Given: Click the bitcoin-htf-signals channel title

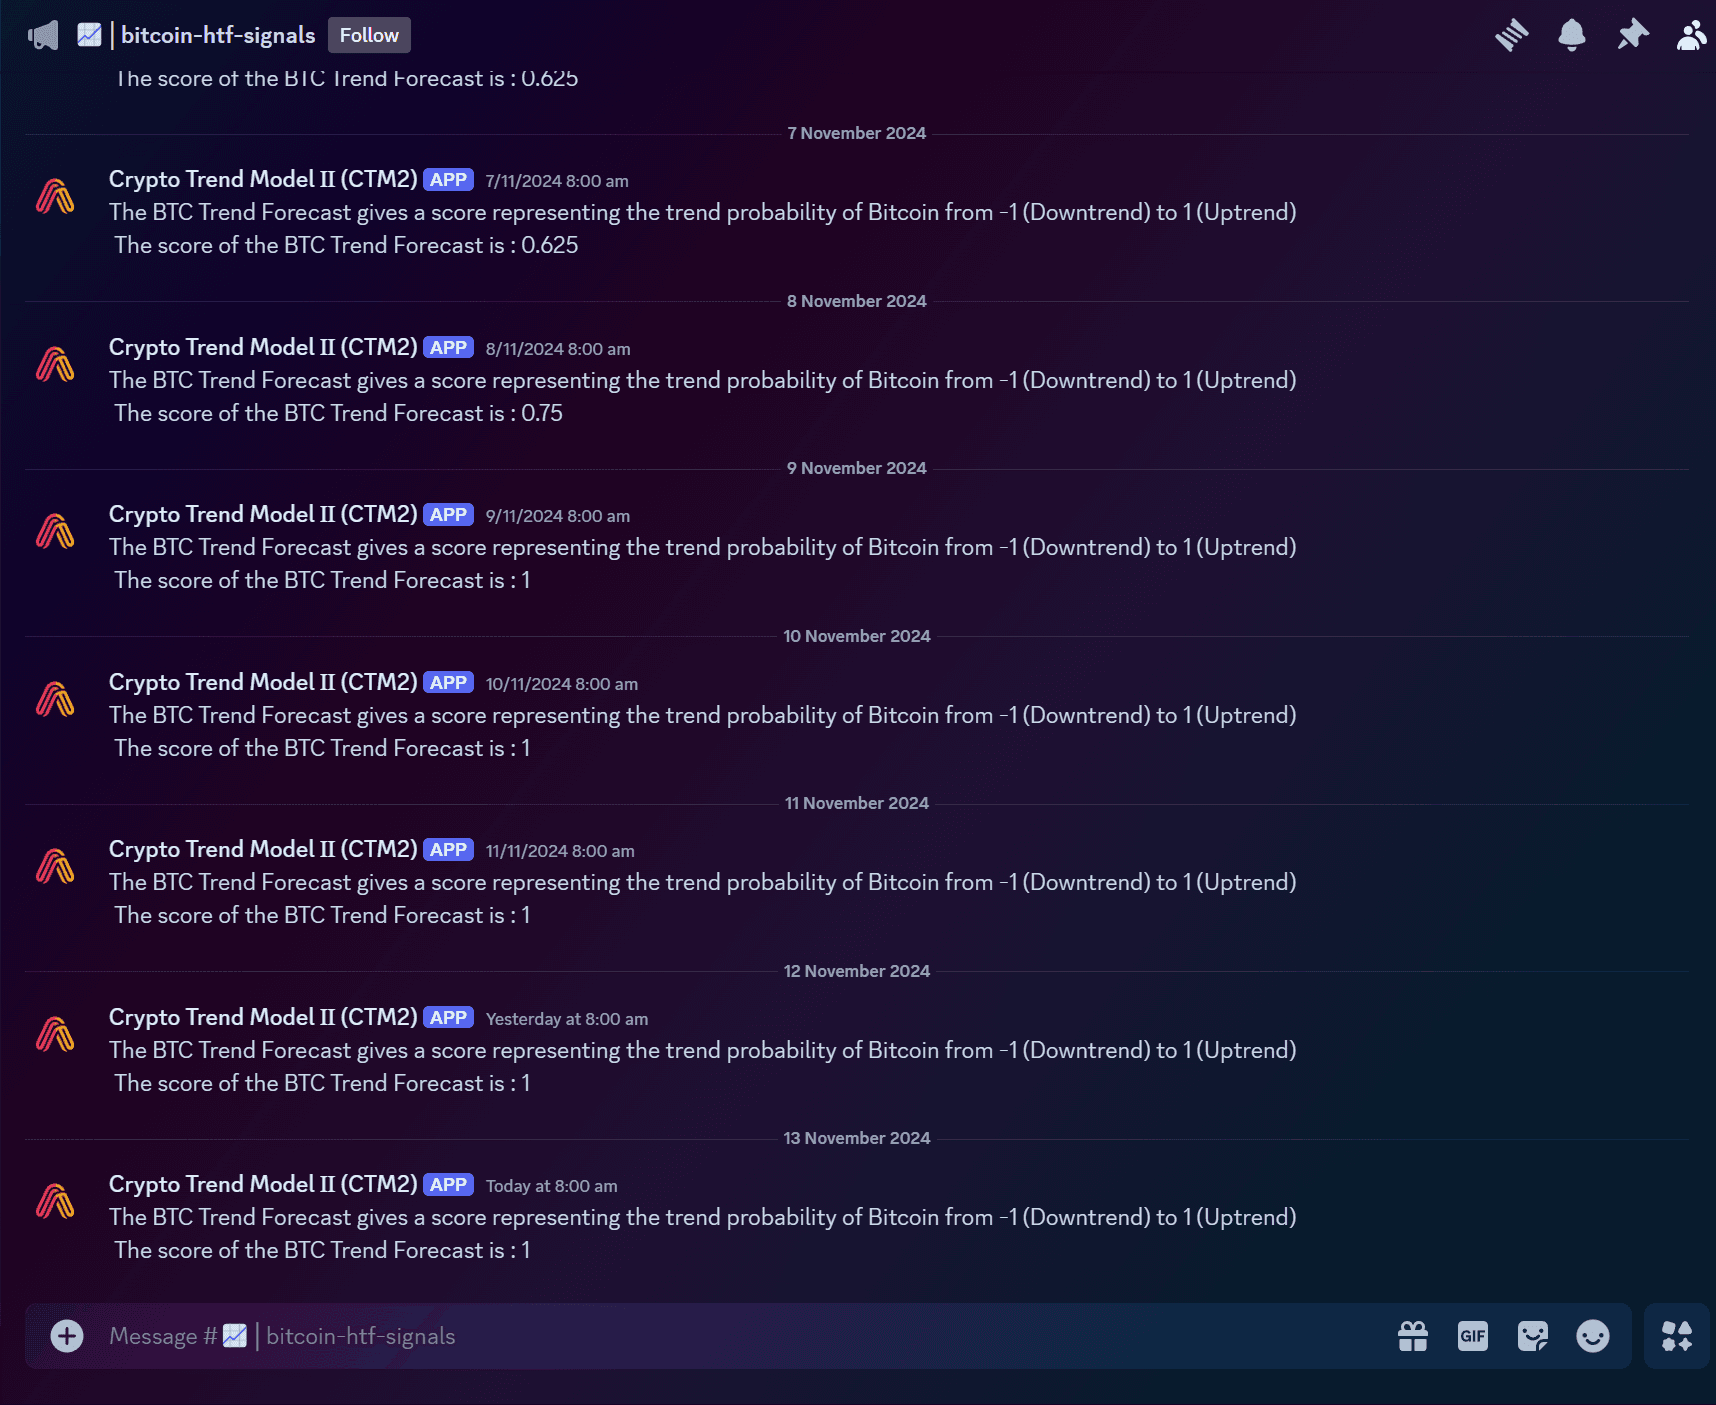Looking at the screenshot, I should [x=218, y=35].
